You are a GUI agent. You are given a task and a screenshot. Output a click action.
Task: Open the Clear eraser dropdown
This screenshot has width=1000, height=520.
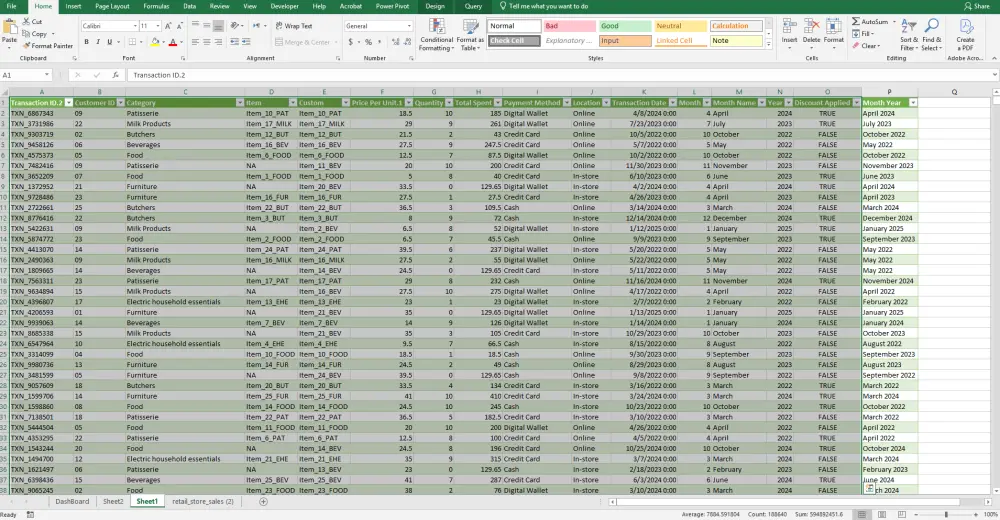point(865,46)
